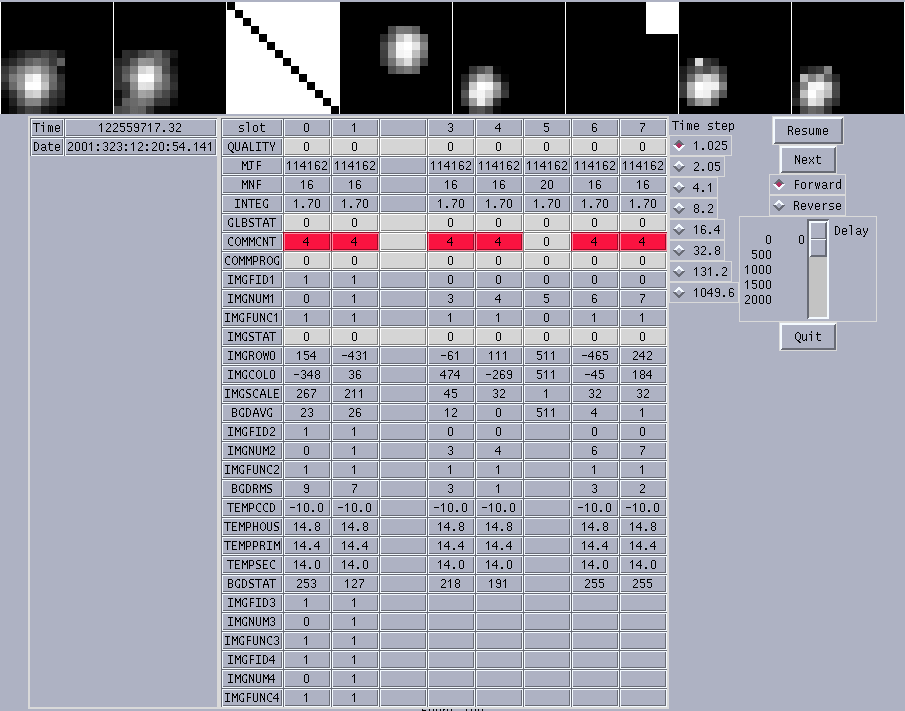Click IMGCOL0 value -348

click(x=306, y=375)
